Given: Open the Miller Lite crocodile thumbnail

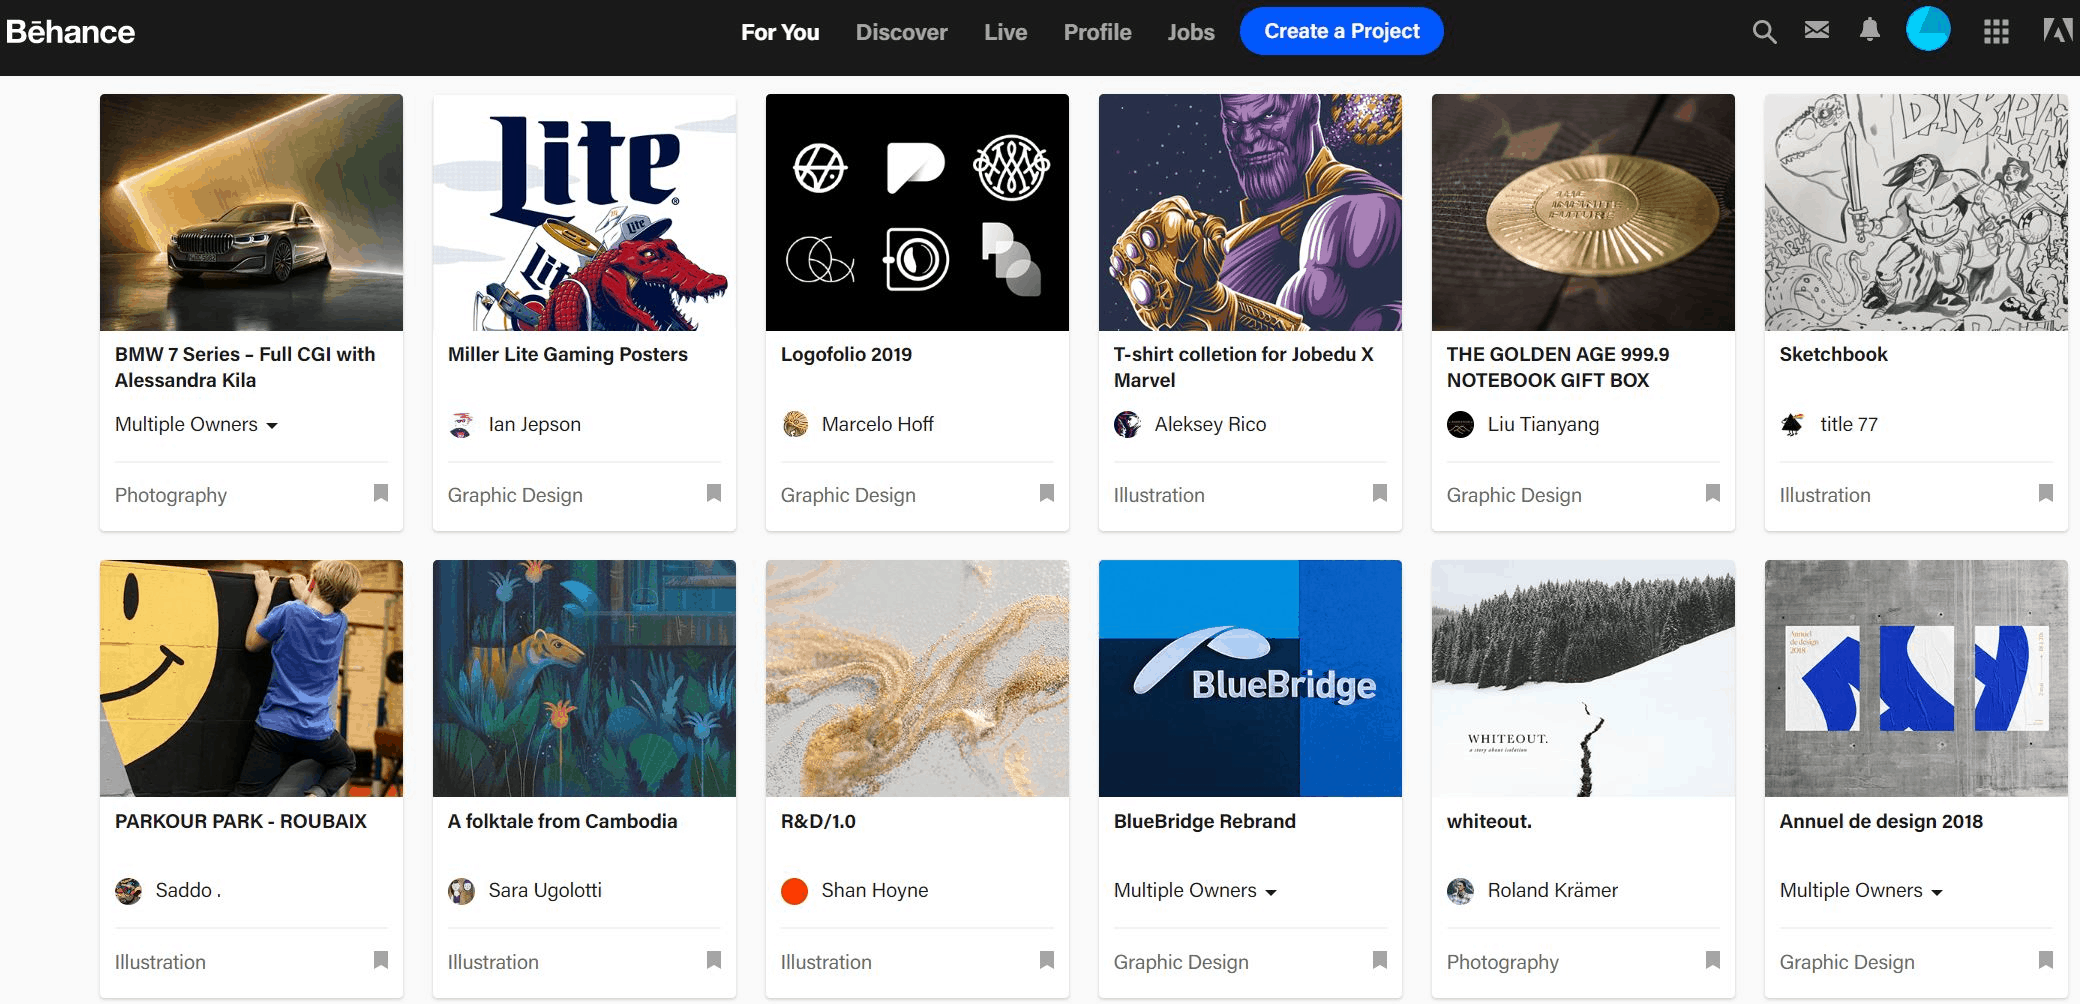Looking at the screenshot, I should (x=584, y=212).
